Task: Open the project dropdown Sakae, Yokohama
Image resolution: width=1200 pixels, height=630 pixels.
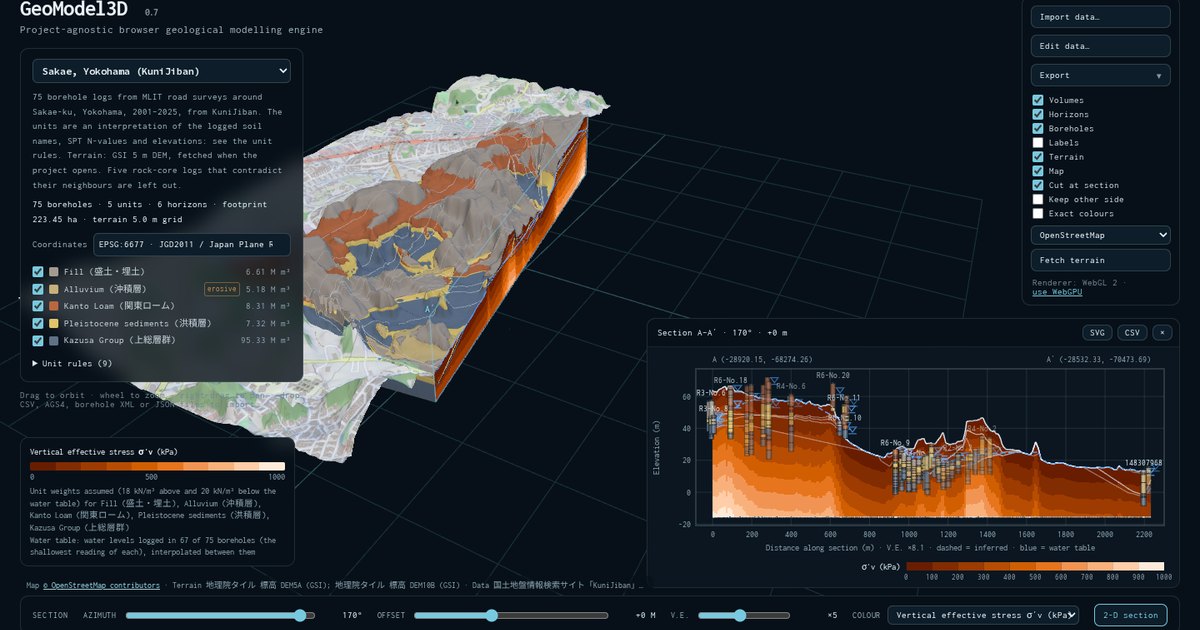Action: pos(162,71)
